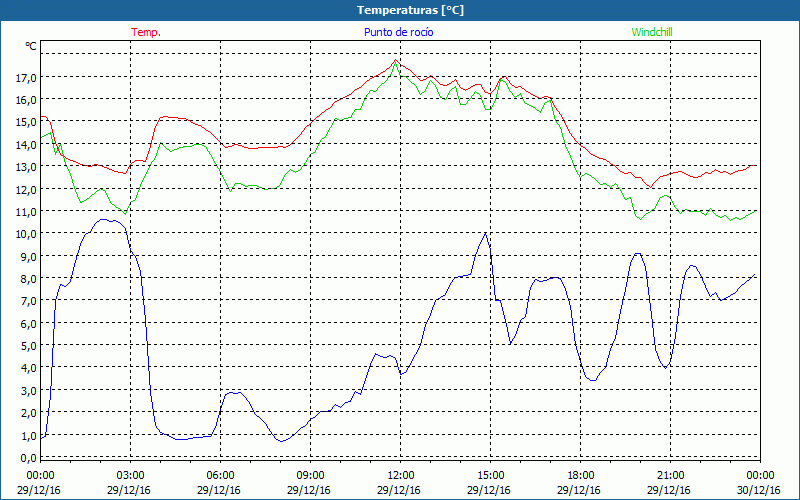The image size is (800, 500).
Task: Click the 12:00 time axis label
Action: coord(401,476)
